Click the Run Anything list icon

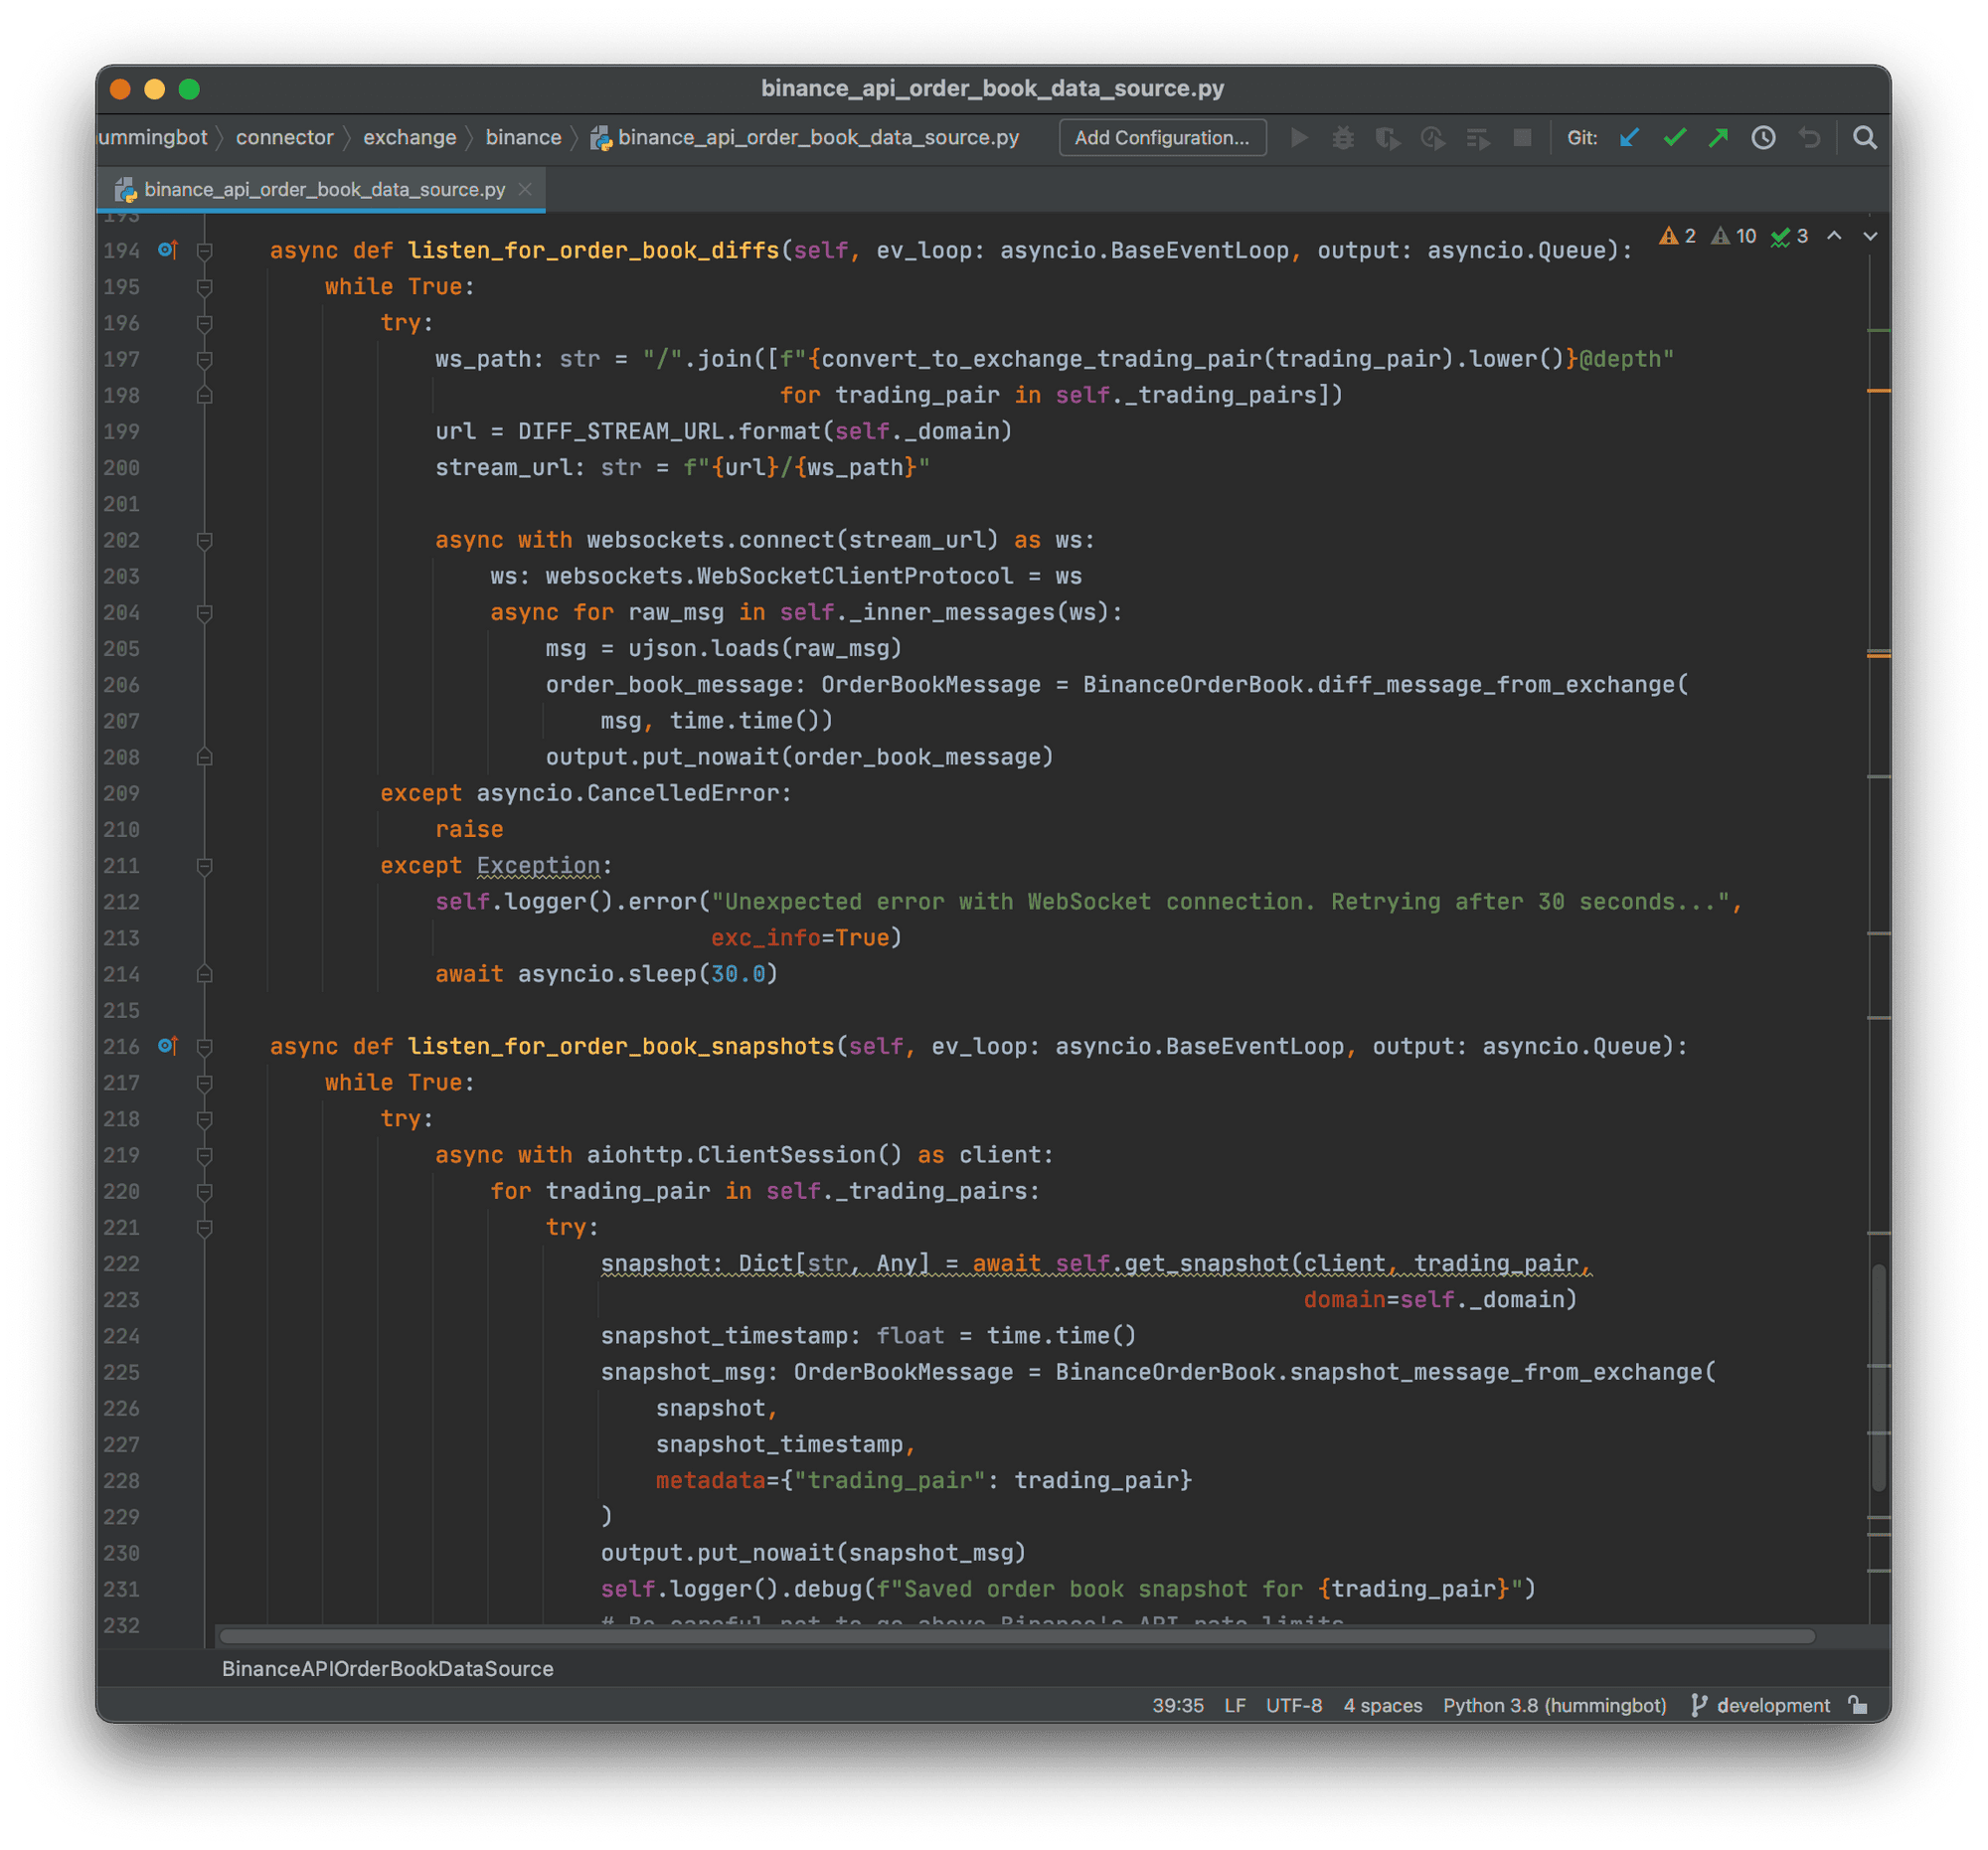[1478, 138]
